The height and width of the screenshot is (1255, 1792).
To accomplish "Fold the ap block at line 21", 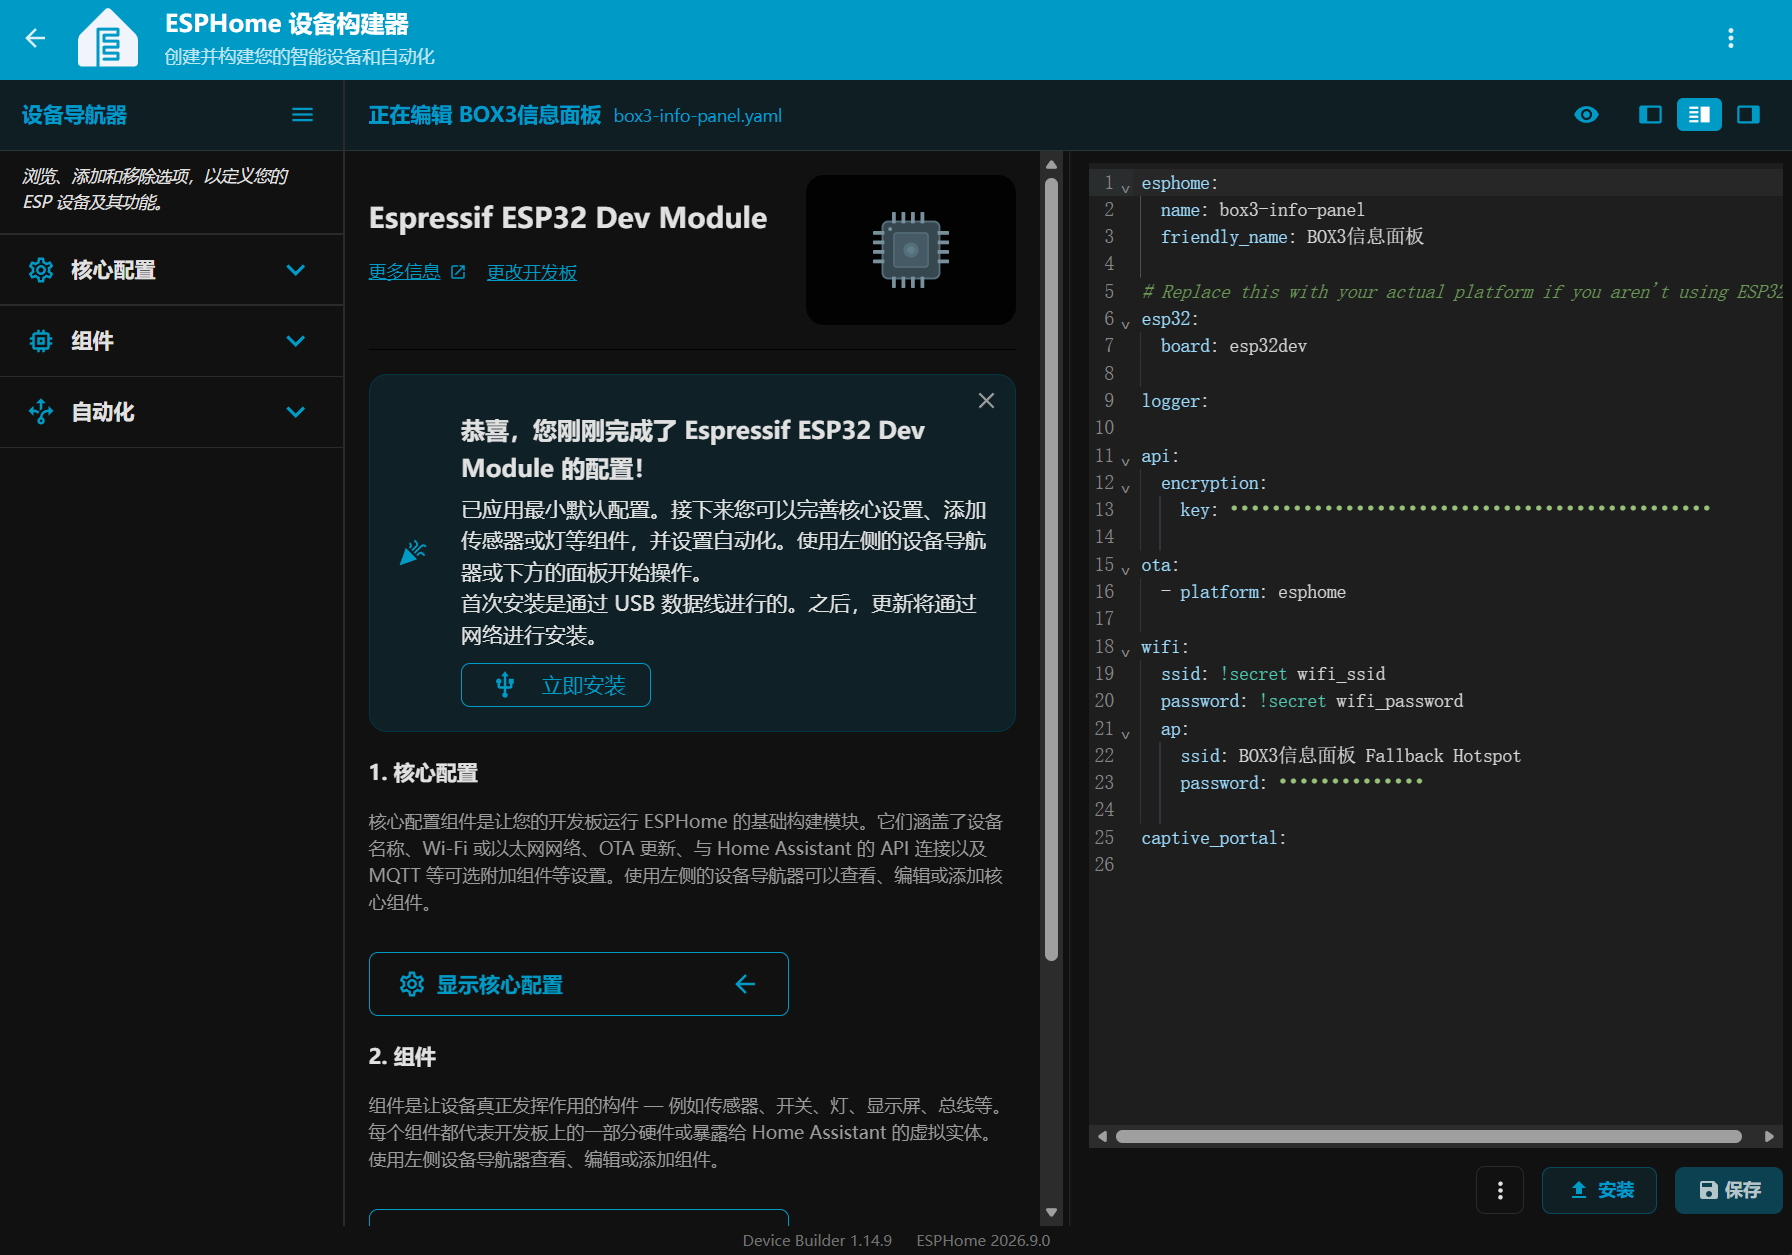I will (x=1126, y=733).
